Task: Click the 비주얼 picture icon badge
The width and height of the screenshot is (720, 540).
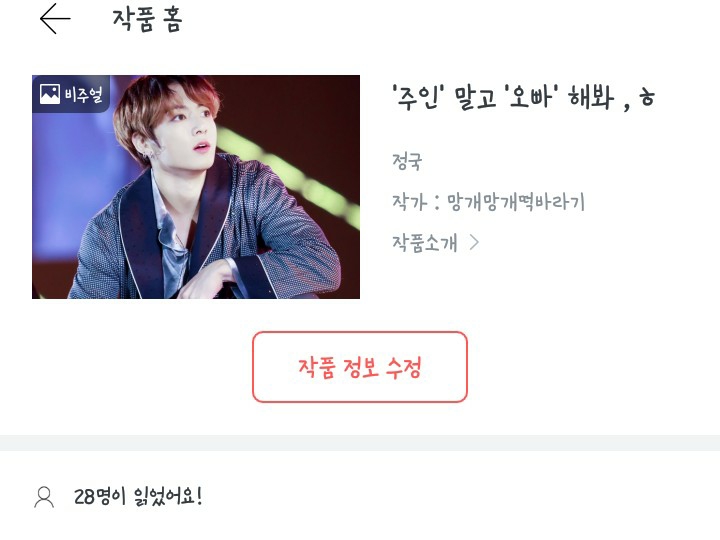Action: [x=50, y=94]
